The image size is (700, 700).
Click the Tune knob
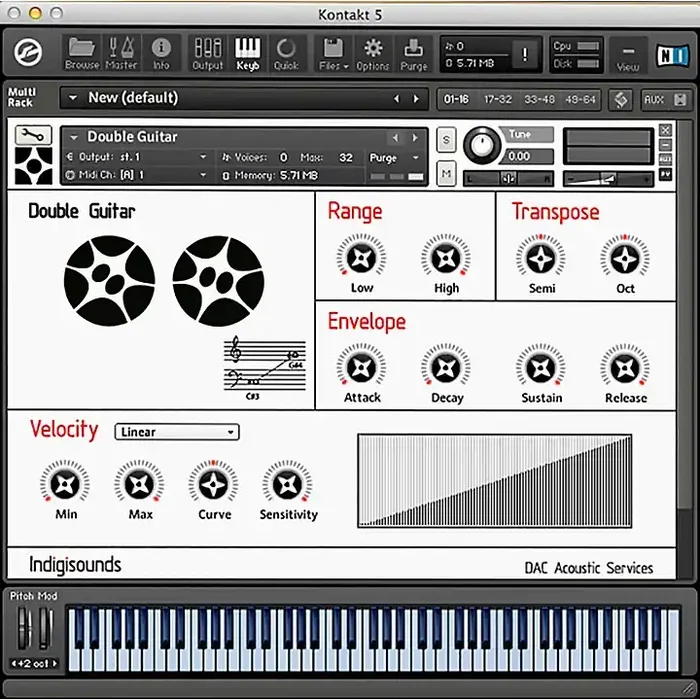click(482, 145)
